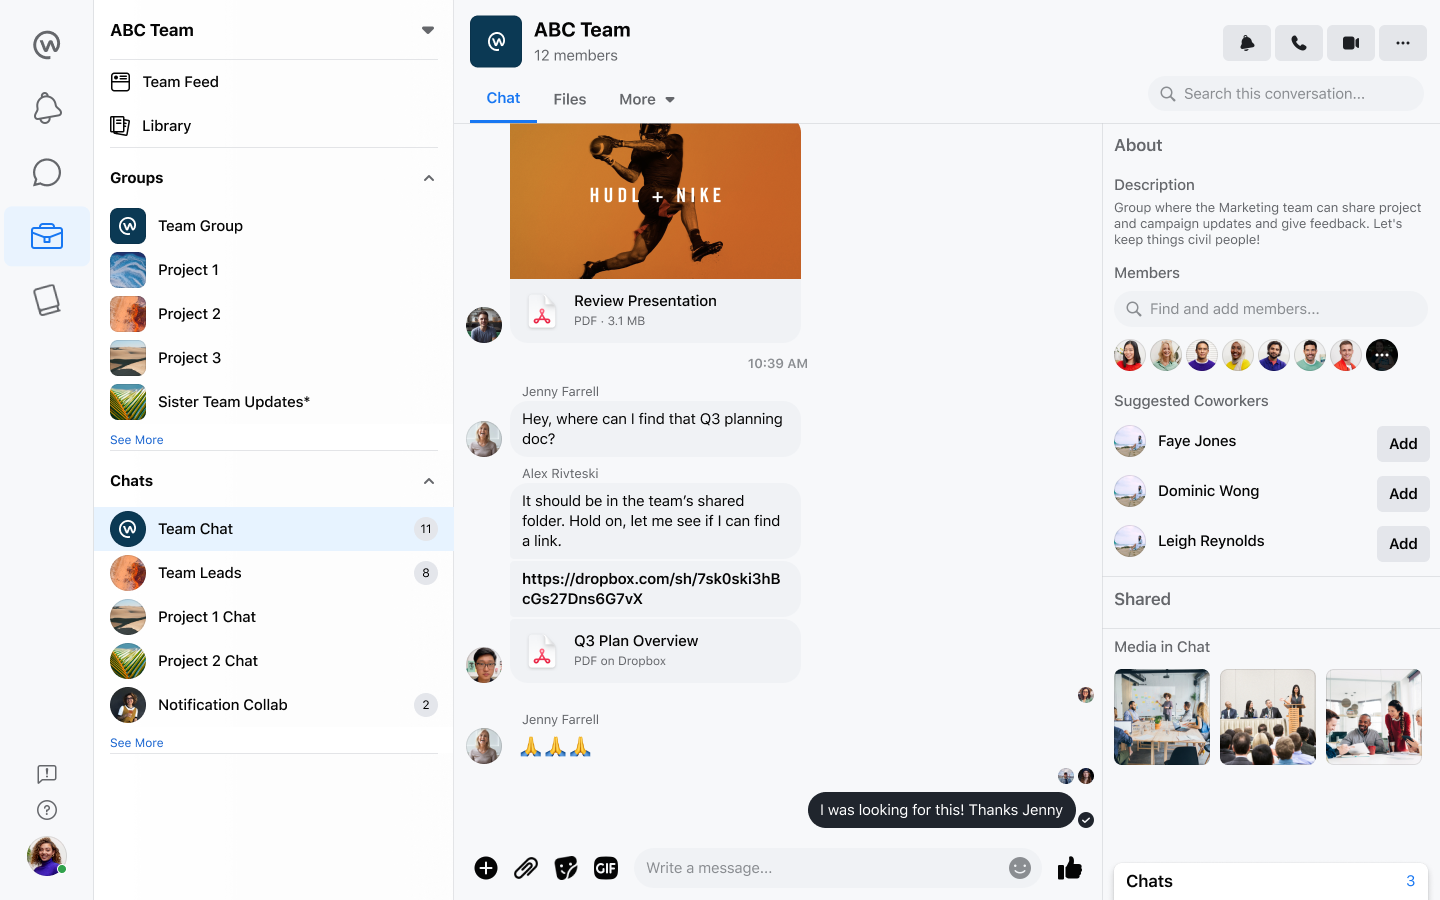Open ABC Team dropdown in left panel
Image resolution: width=1440 pixels, height=900 pixels.
[428, 30]
